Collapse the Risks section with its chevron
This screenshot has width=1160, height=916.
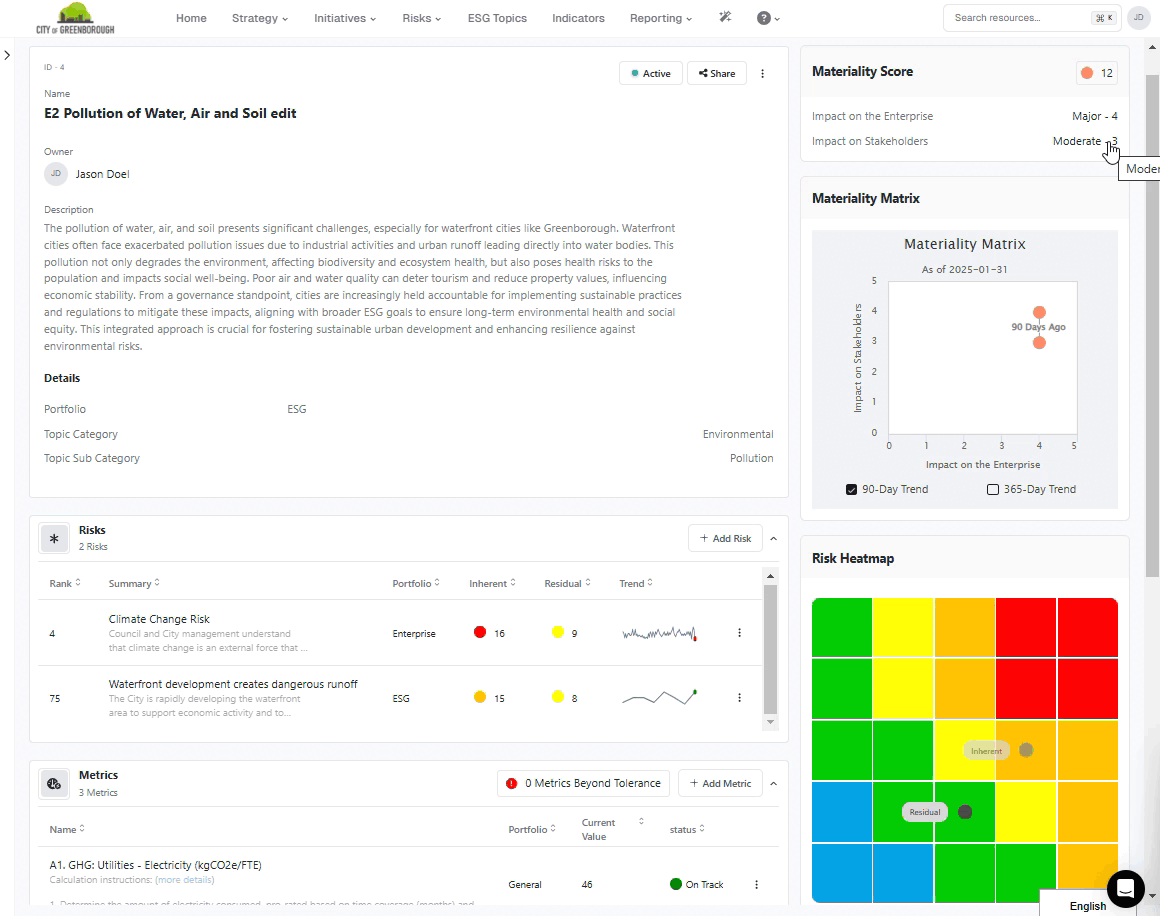773,538
